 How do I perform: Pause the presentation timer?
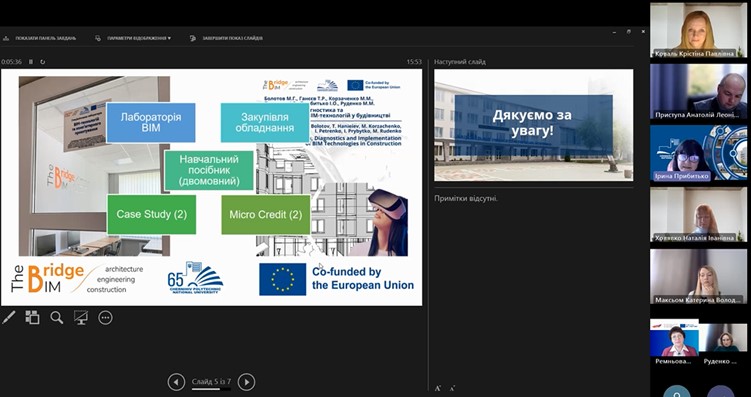(31, 62)
